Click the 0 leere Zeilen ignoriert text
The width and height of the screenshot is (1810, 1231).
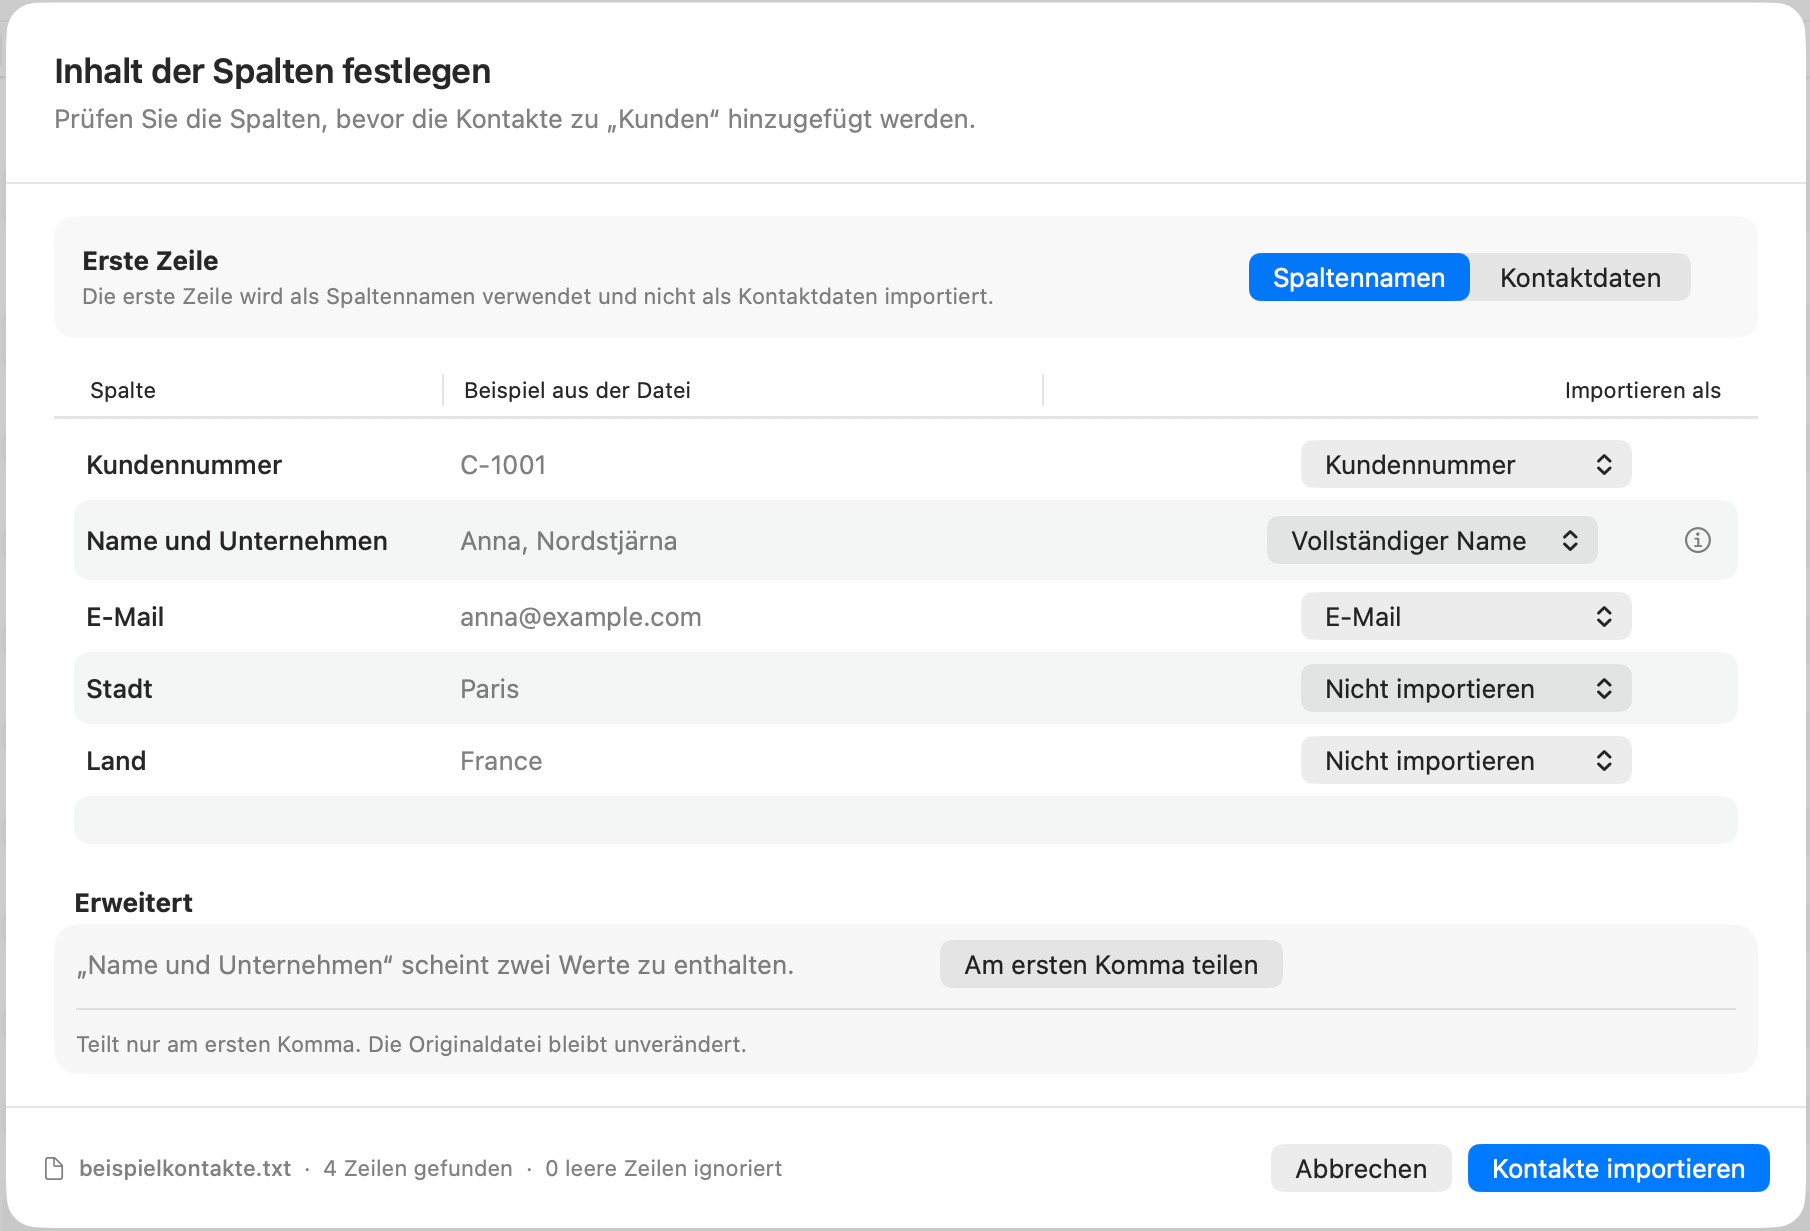[663, 1168]
